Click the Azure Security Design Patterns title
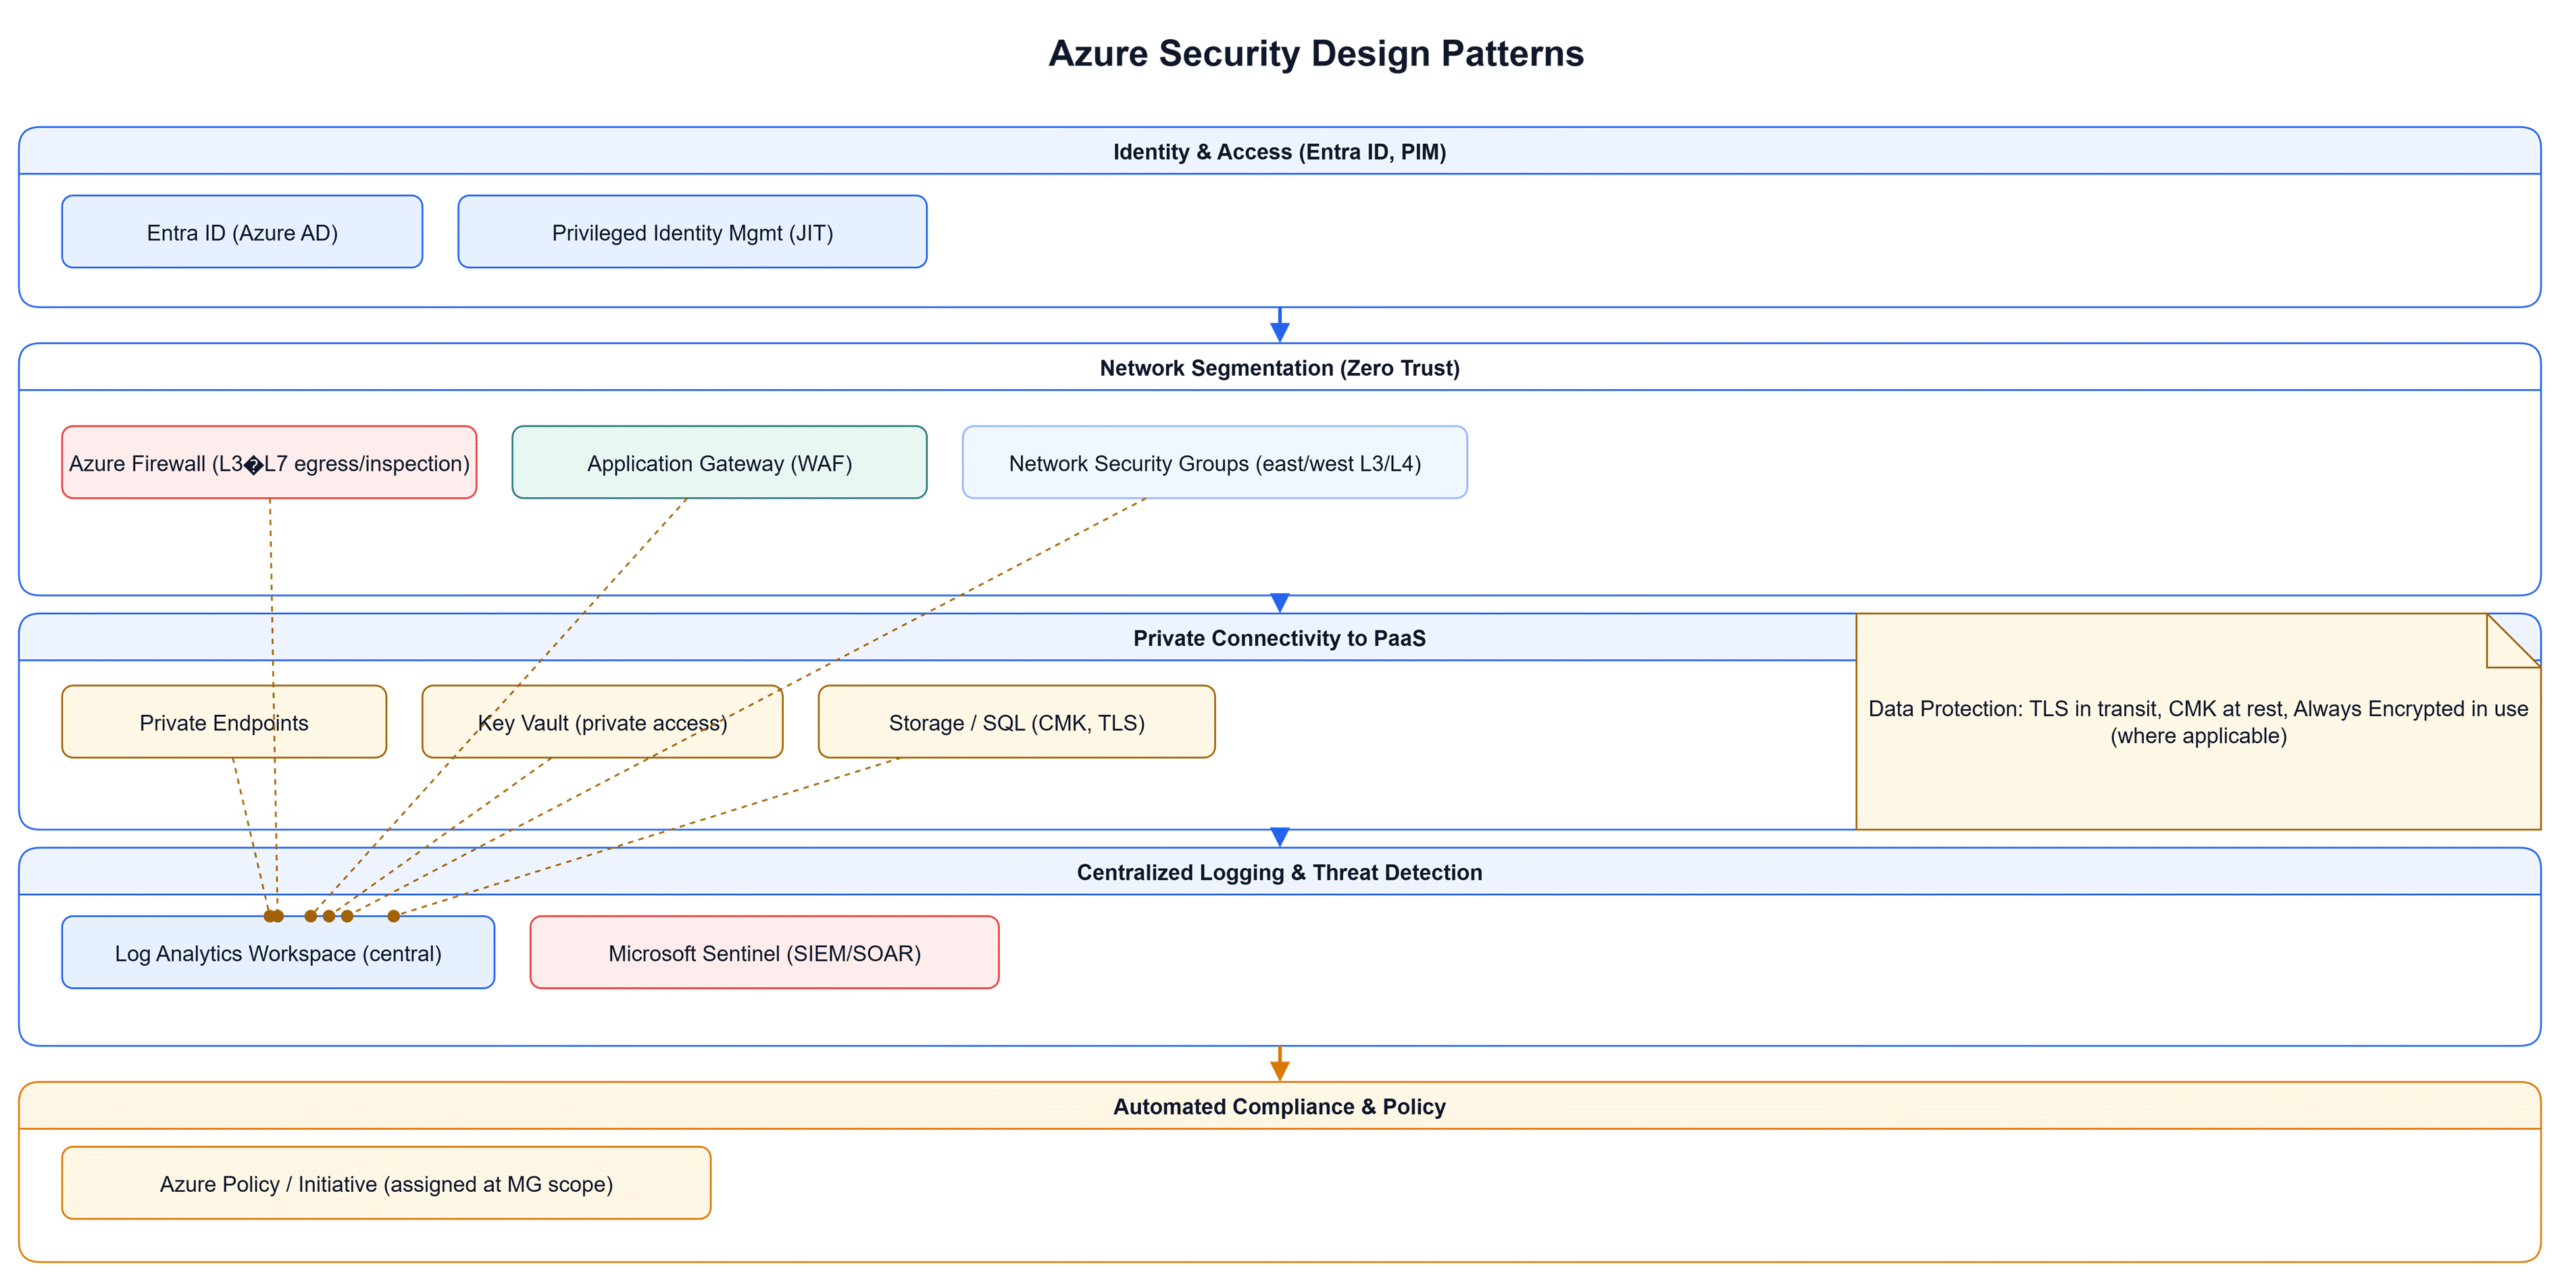 click(1316, 53)
